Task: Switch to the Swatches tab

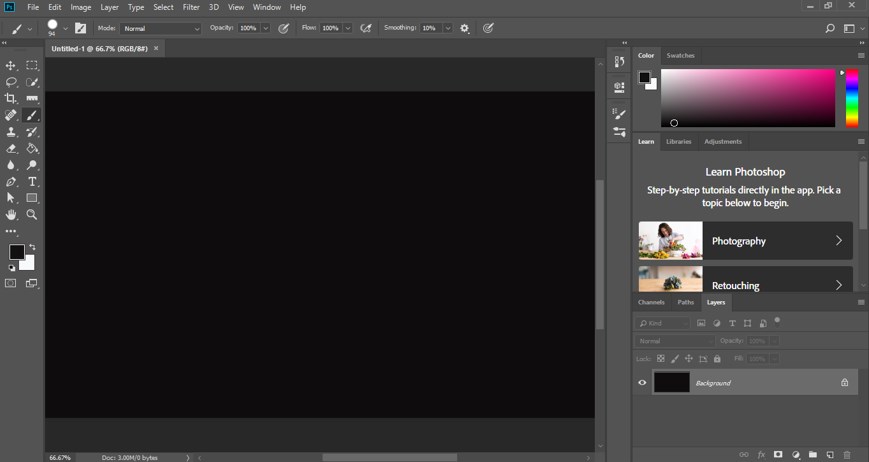Action: 681,55
